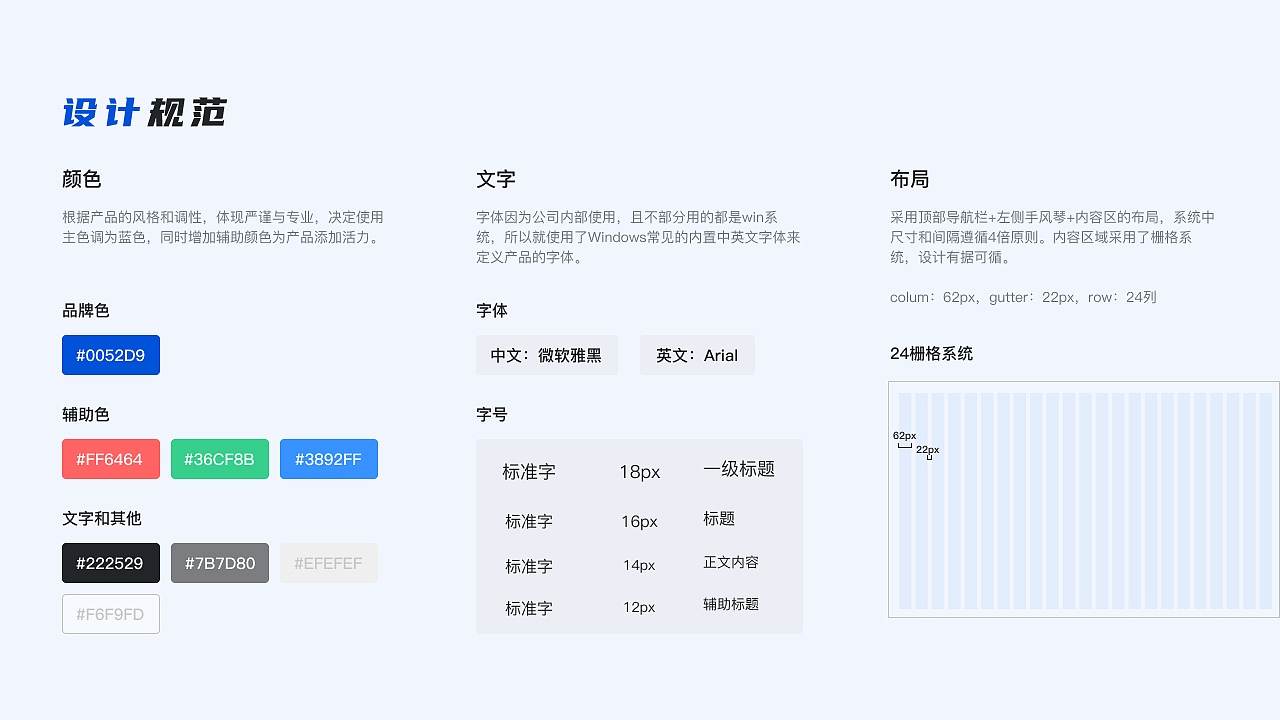Image resolution: width=1280 pixels, height=720 pixels.
Task: Click the 设计规范 page title
Action: [144, 112]
